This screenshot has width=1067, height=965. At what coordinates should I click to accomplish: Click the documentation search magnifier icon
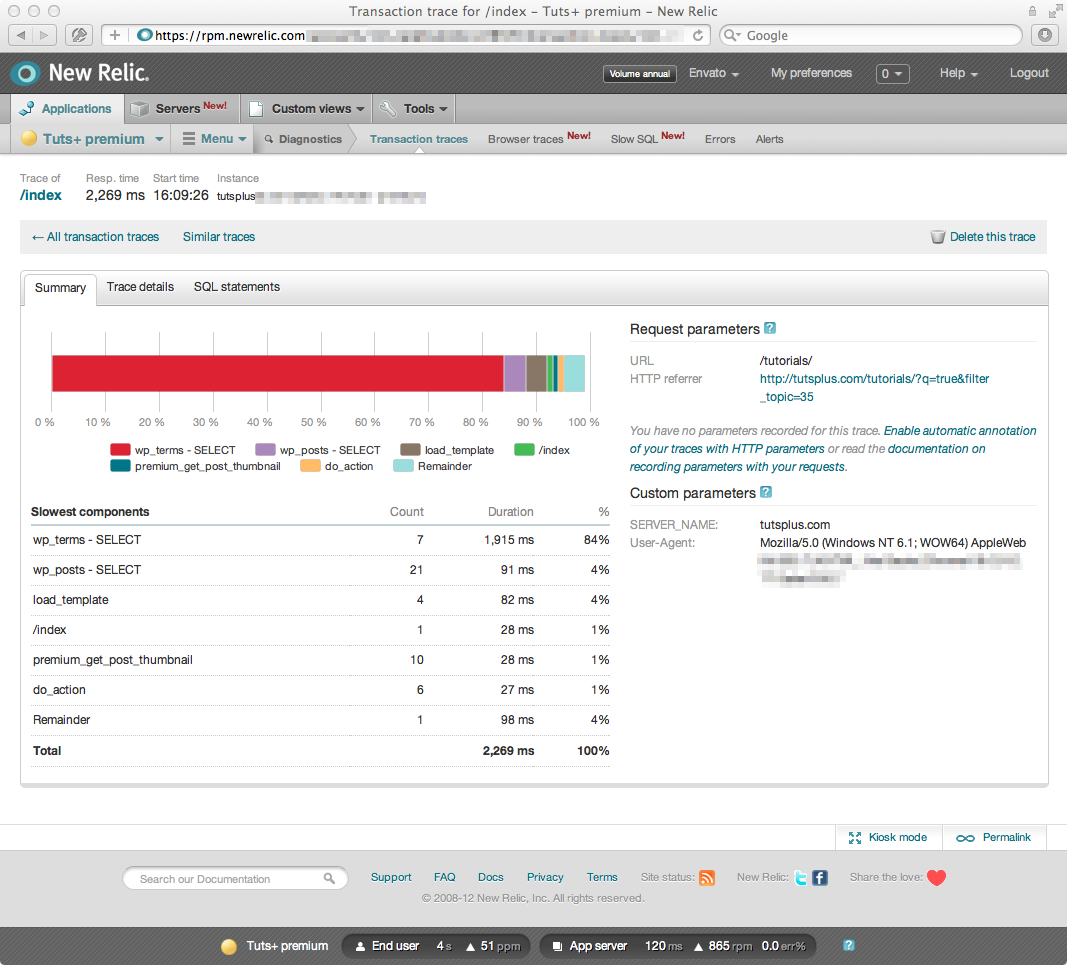coord(329,878)
